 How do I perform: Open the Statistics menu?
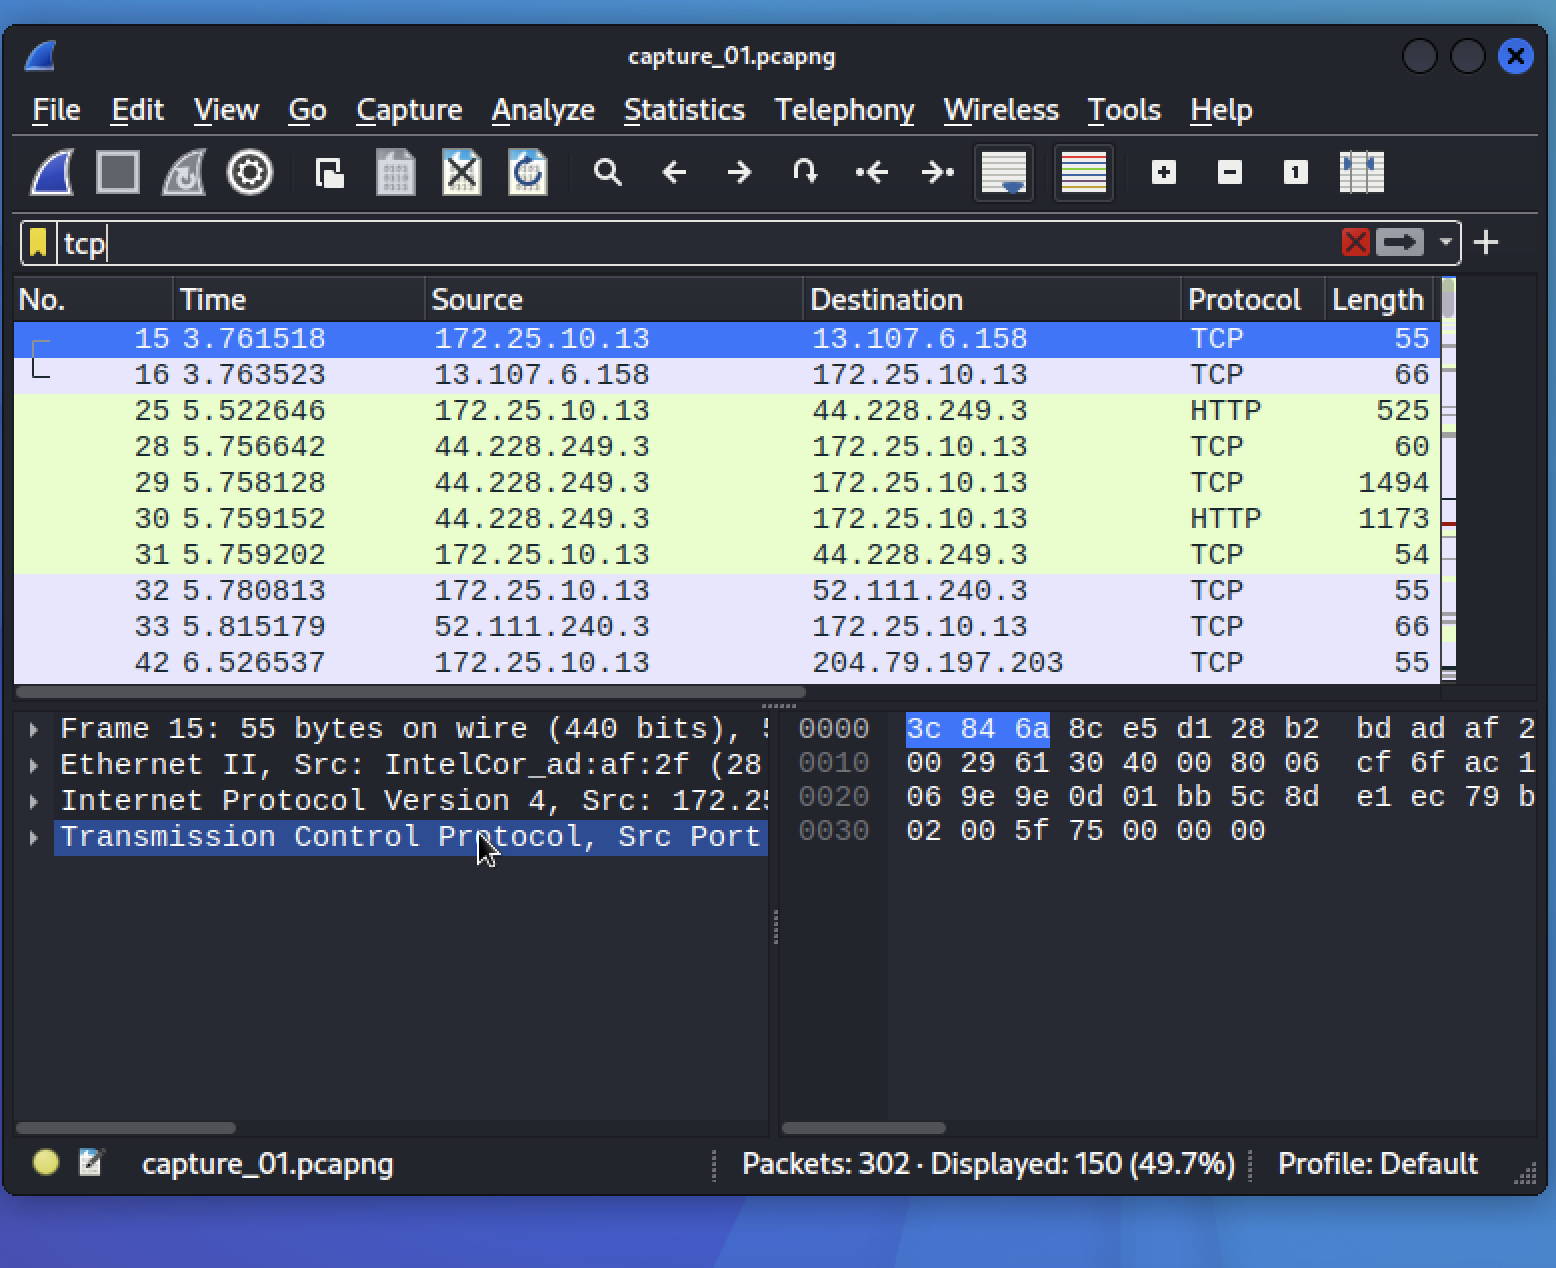(x=684, y=110)
